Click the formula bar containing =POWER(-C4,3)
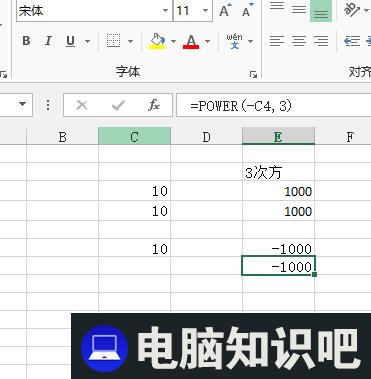Image resolution: width=371 pixels, height=379 pixels. coord(273,106)
